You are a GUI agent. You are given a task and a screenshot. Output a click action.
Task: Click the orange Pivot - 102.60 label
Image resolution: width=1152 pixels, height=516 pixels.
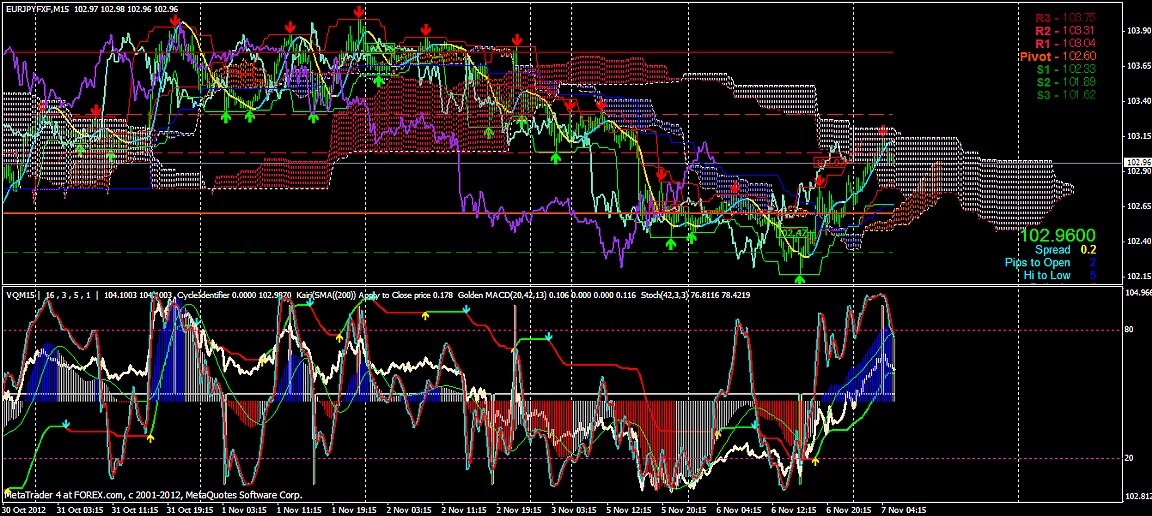coord(1057,56)
